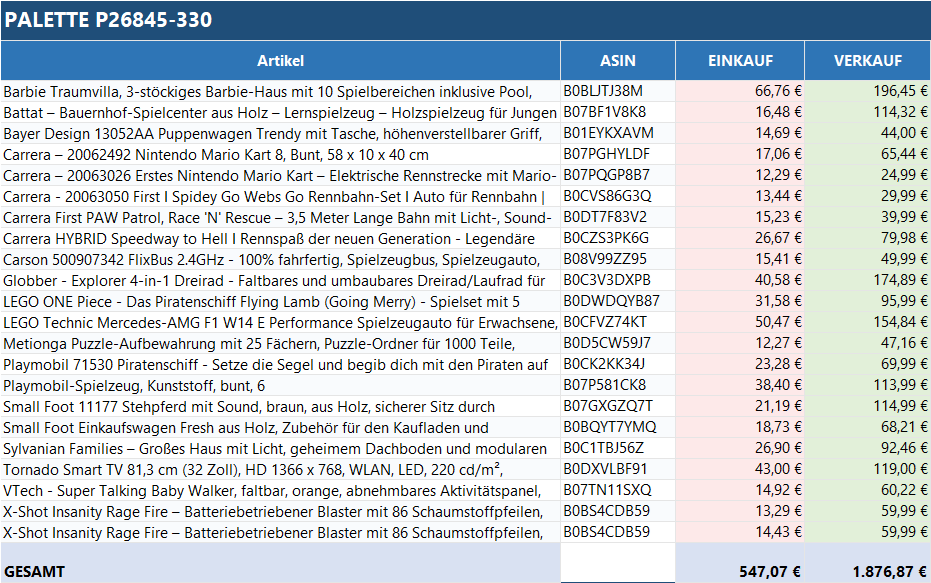Screen dimensions: 931x583
Task: Click the Carrera HYBRID Speedway to Hell row
Action: coord(280,238)
